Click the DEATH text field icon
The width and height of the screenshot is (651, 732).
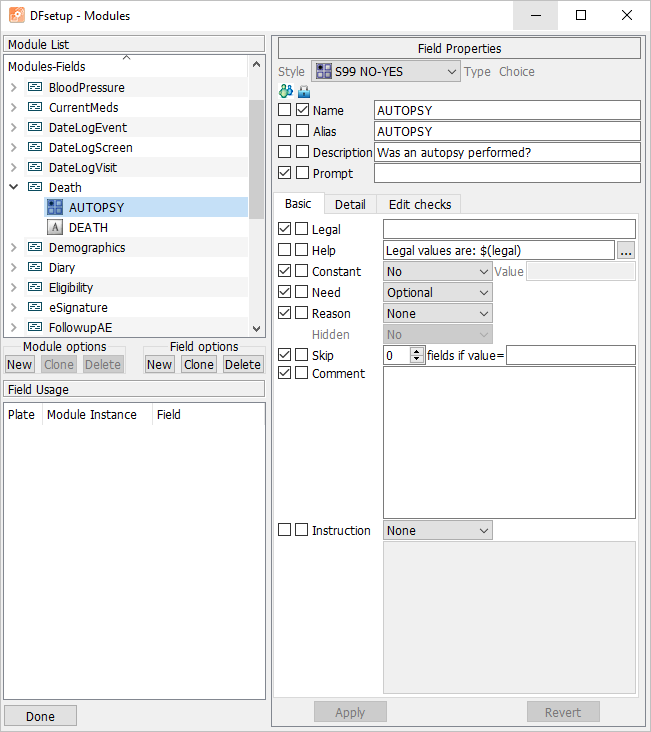pos(55,227)
